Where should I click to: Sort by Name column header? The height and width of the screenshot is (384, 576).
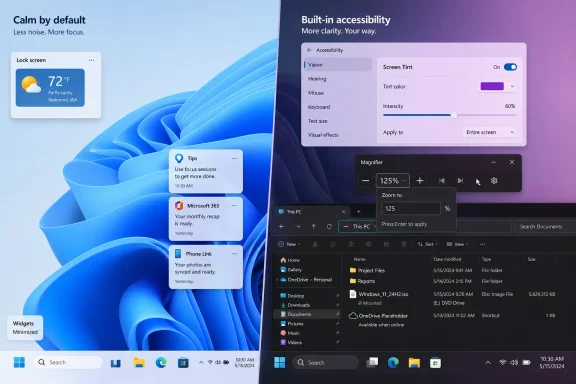[x=359, y=259]
